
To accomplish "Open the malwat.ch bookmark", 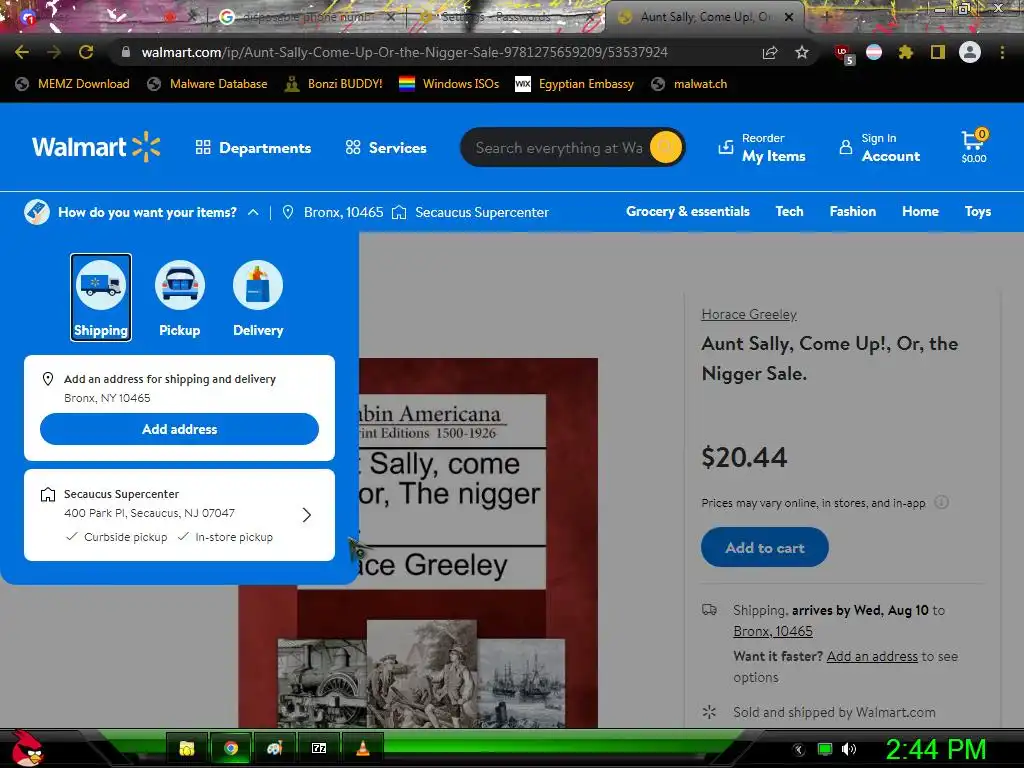I will coord(689,84).
